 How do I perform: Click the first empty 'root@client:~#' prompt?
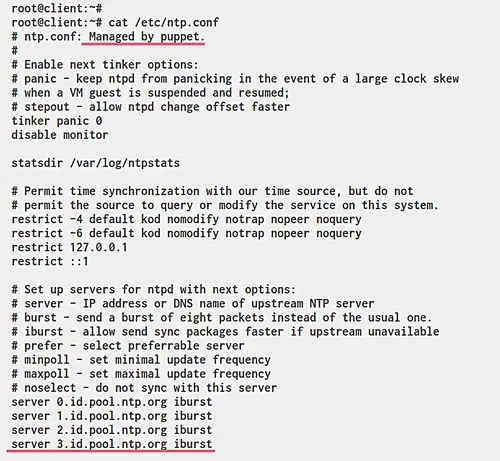coord(57,8)
